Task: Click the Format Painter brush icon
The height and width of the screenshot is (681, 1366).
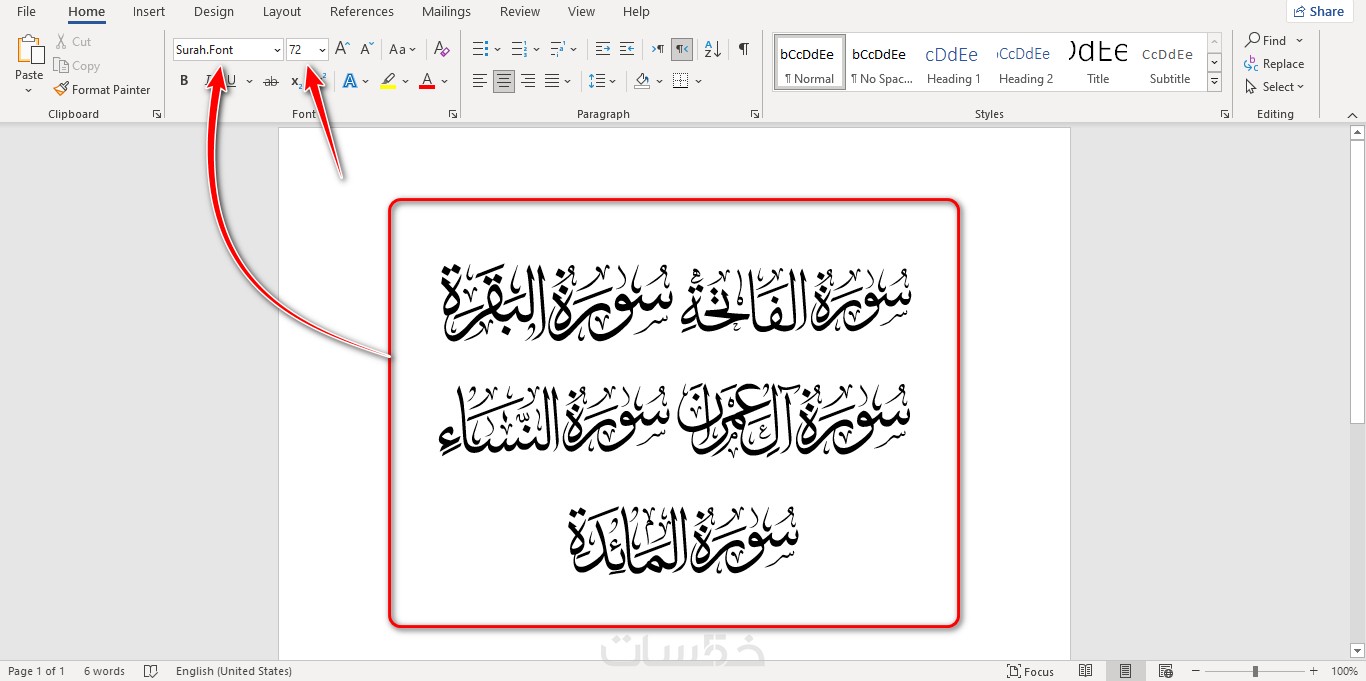Action: (61, 89)
